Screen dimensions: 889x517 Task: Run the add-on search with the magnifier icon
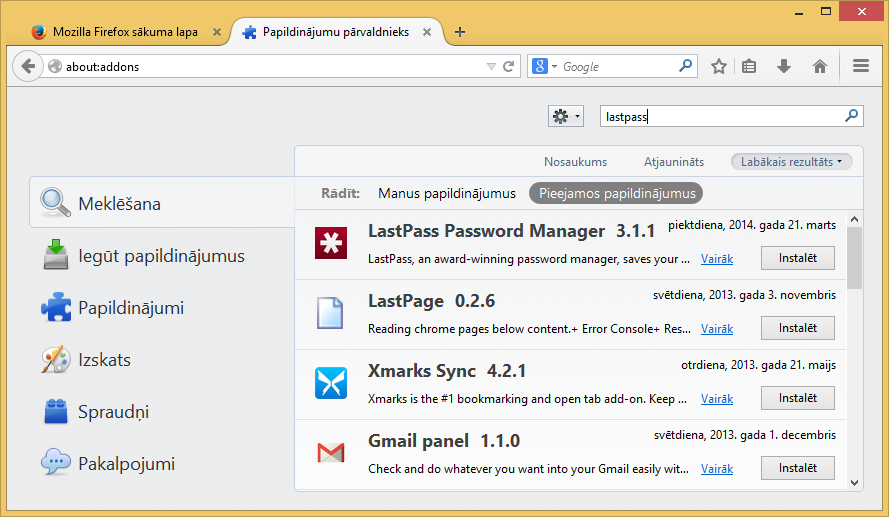851,116
